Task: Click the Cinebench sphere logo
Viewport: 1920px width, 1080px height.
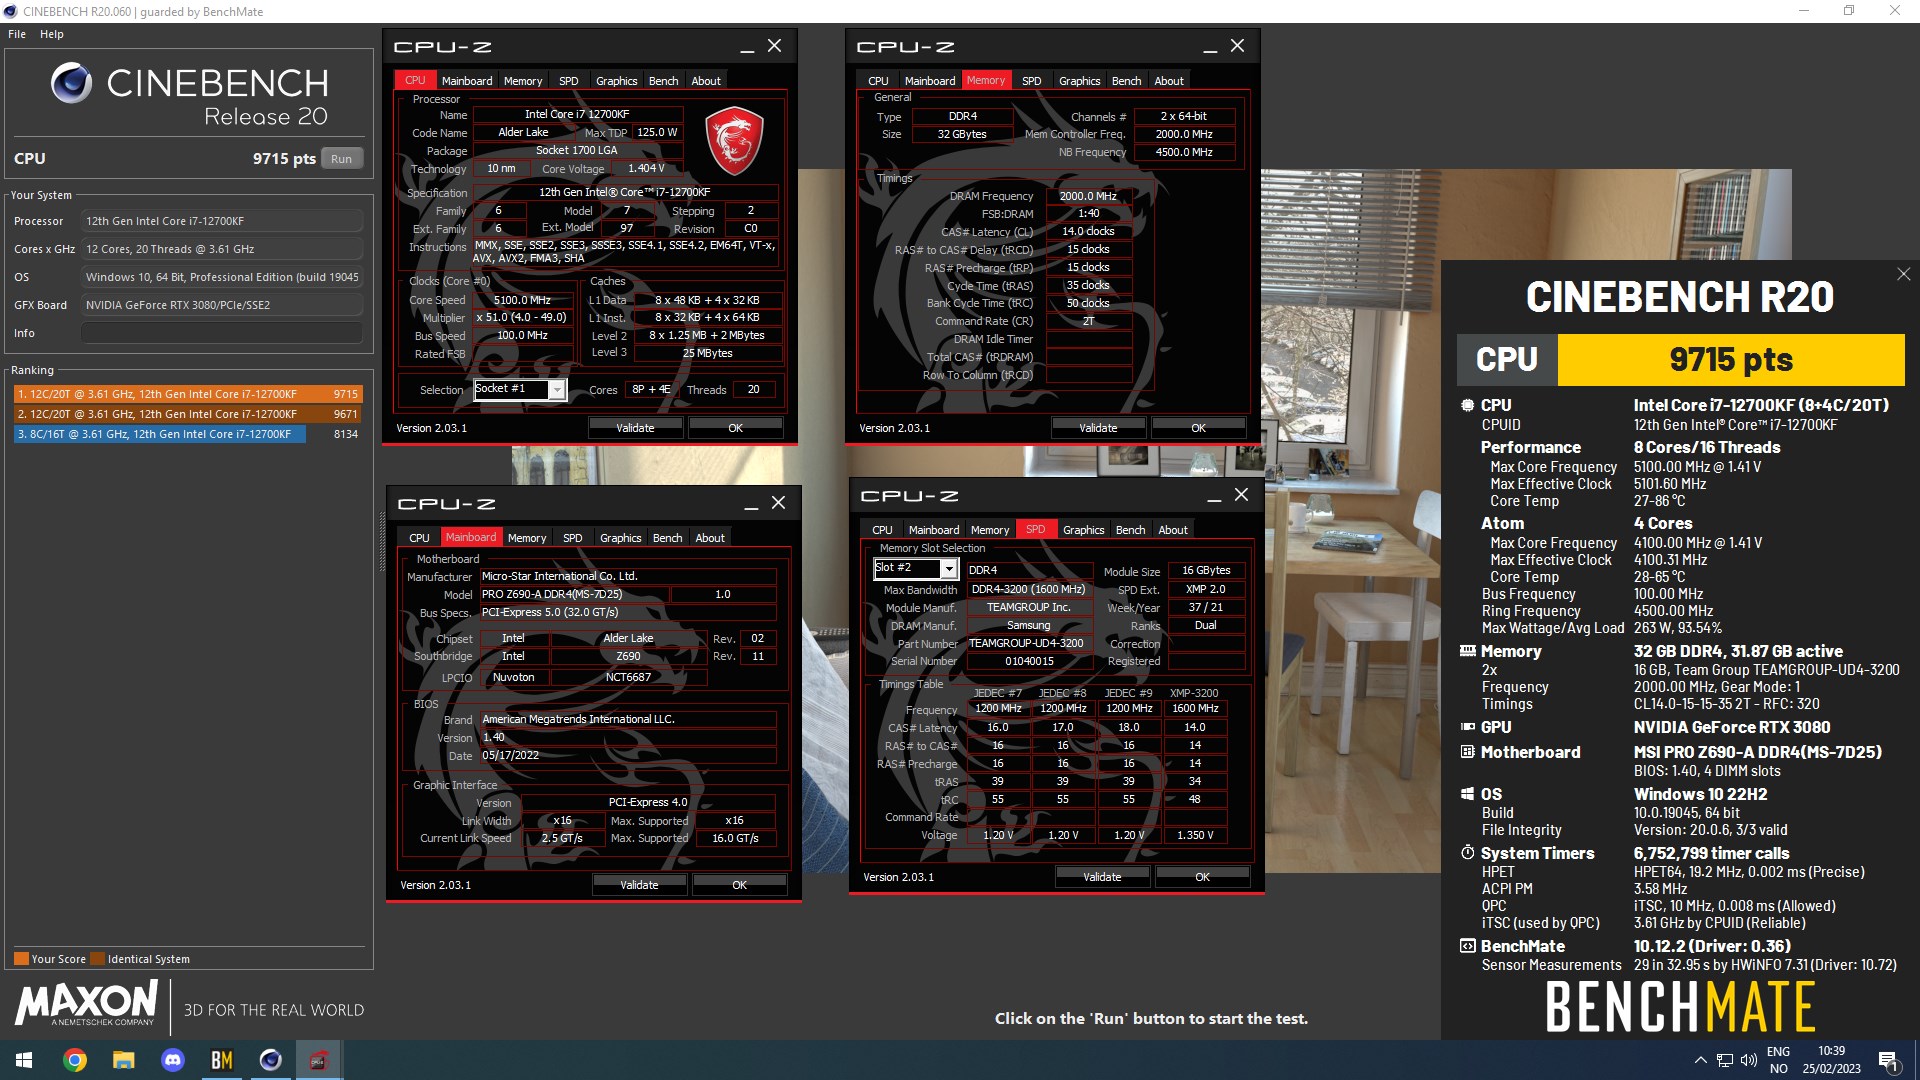Action: [71, 83]
